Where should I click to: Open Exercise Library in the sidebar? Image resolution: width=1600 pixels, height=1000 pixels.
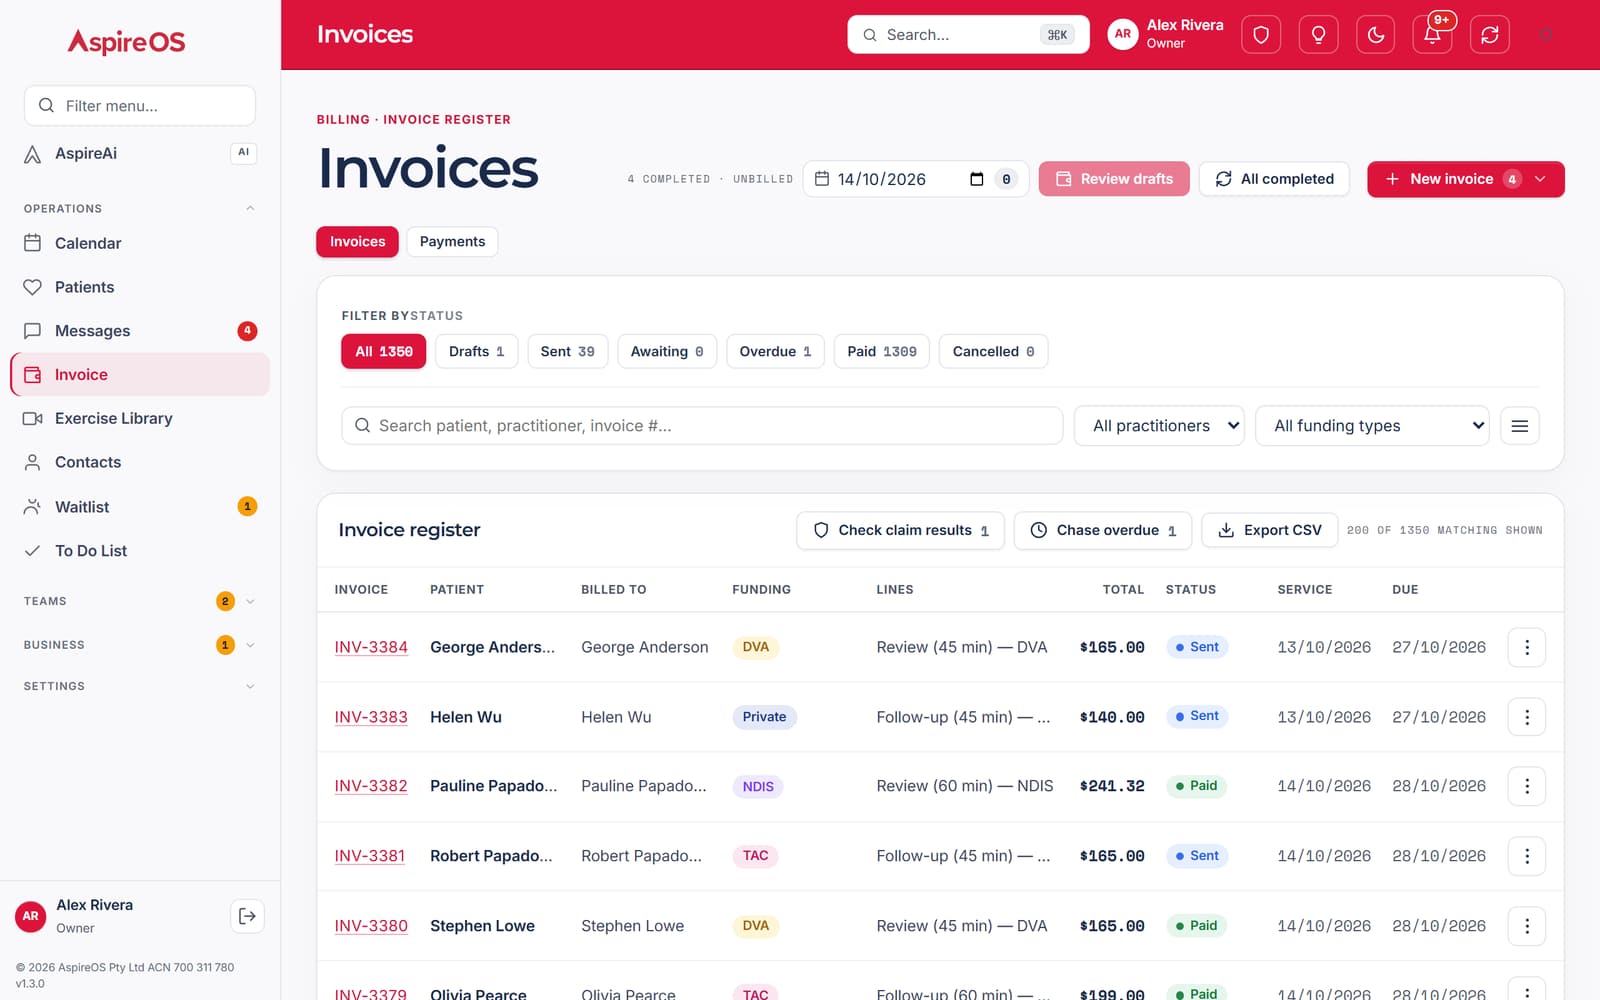click(140, 418)
